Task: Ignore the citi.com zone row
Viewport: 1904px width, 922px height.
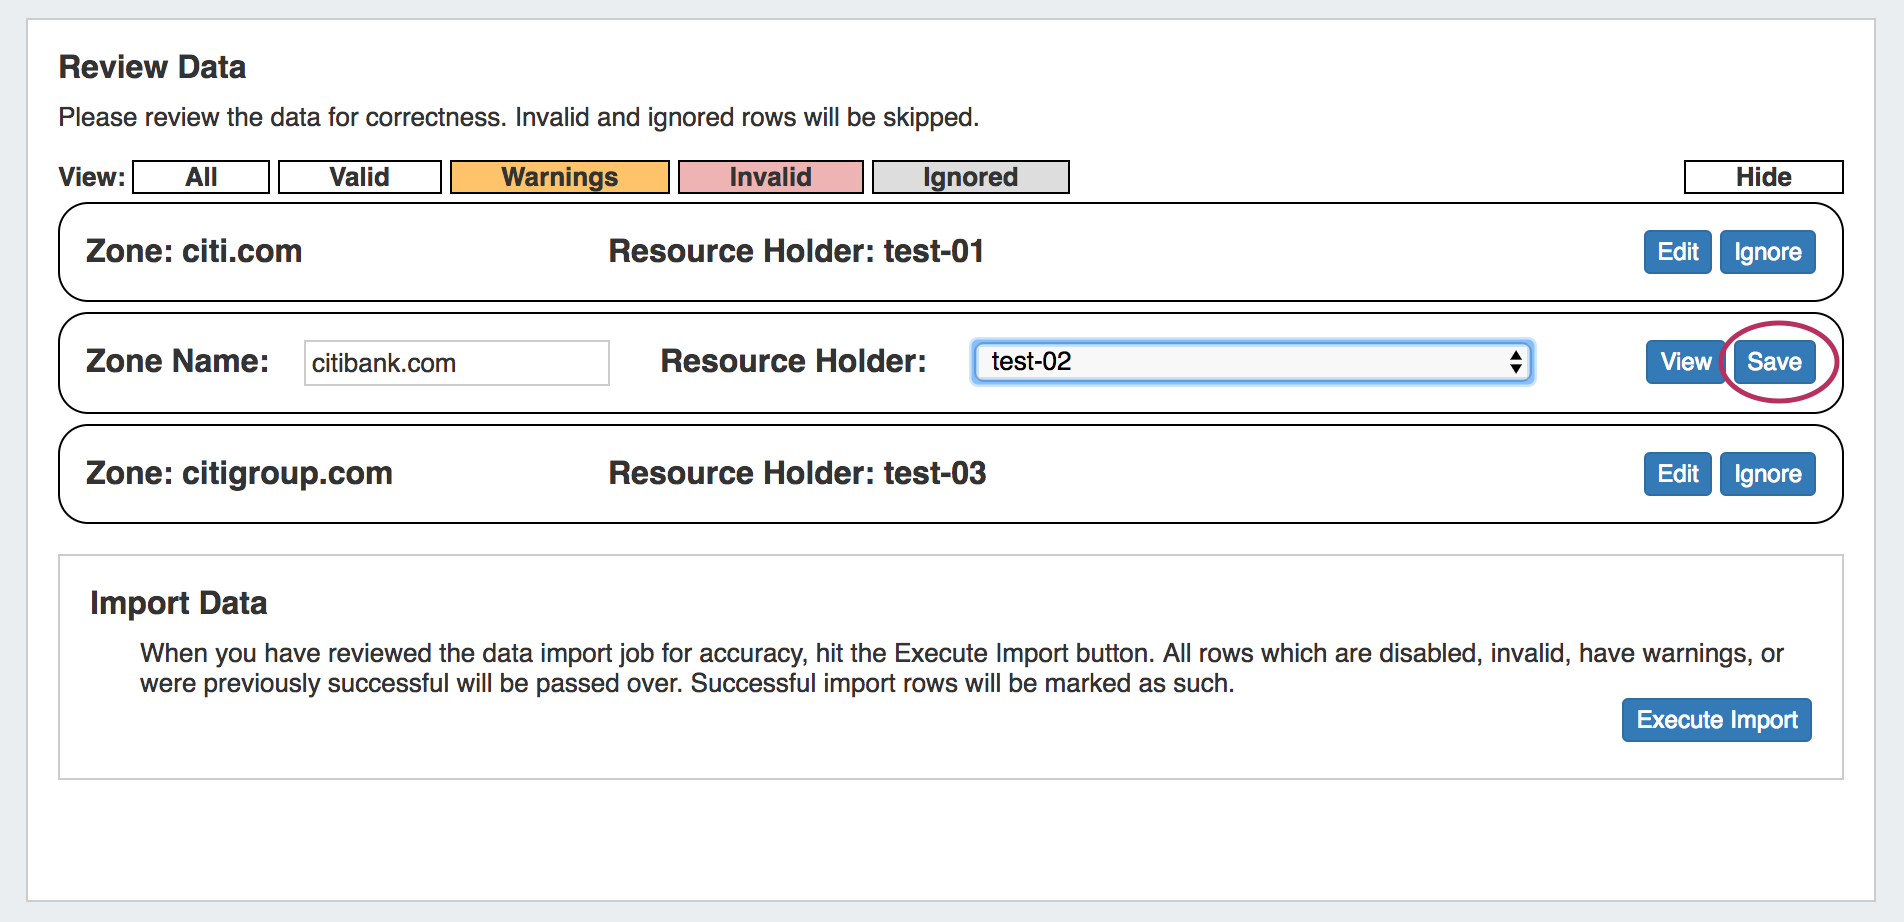Action: (1767, 252)
